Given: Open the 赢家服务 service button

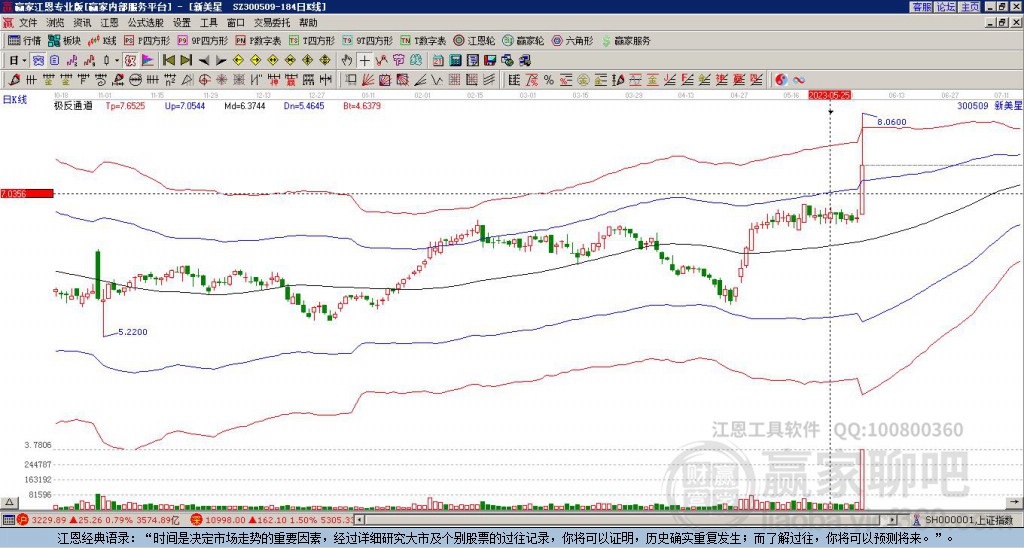Looking at the screenshot, I should pyautogui.click(x=626, y=40).
